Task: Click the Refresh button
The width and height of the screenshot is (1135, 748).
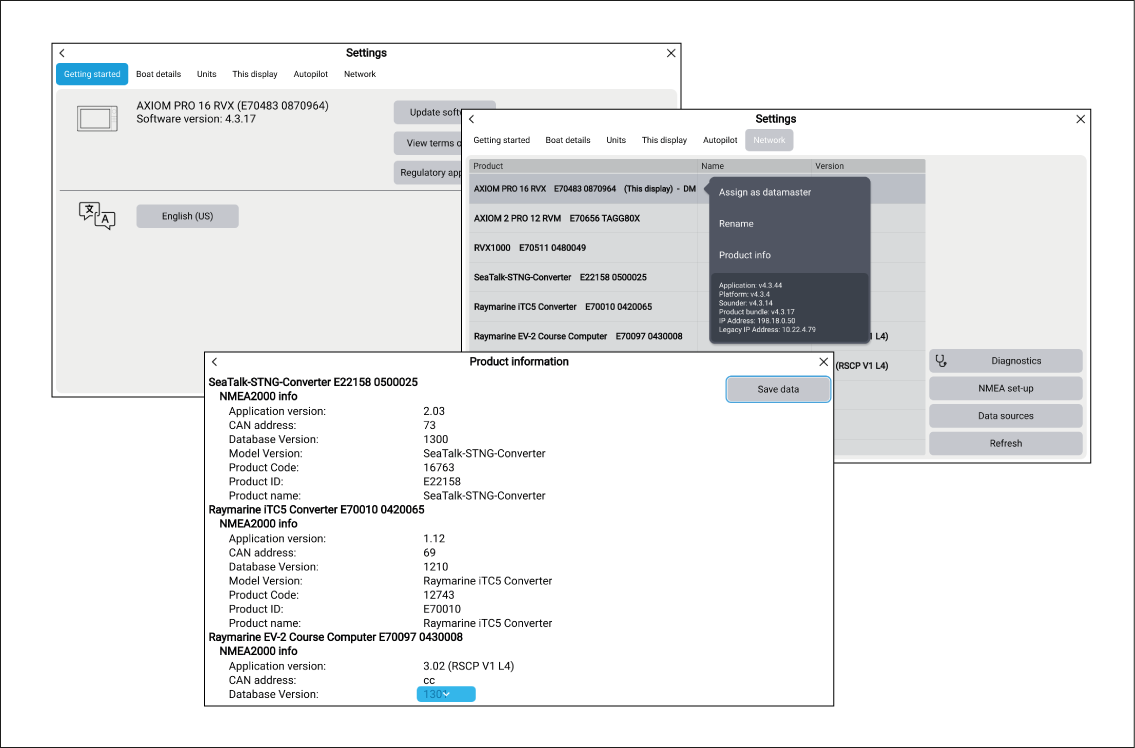Action: (x=1005, y=443)
